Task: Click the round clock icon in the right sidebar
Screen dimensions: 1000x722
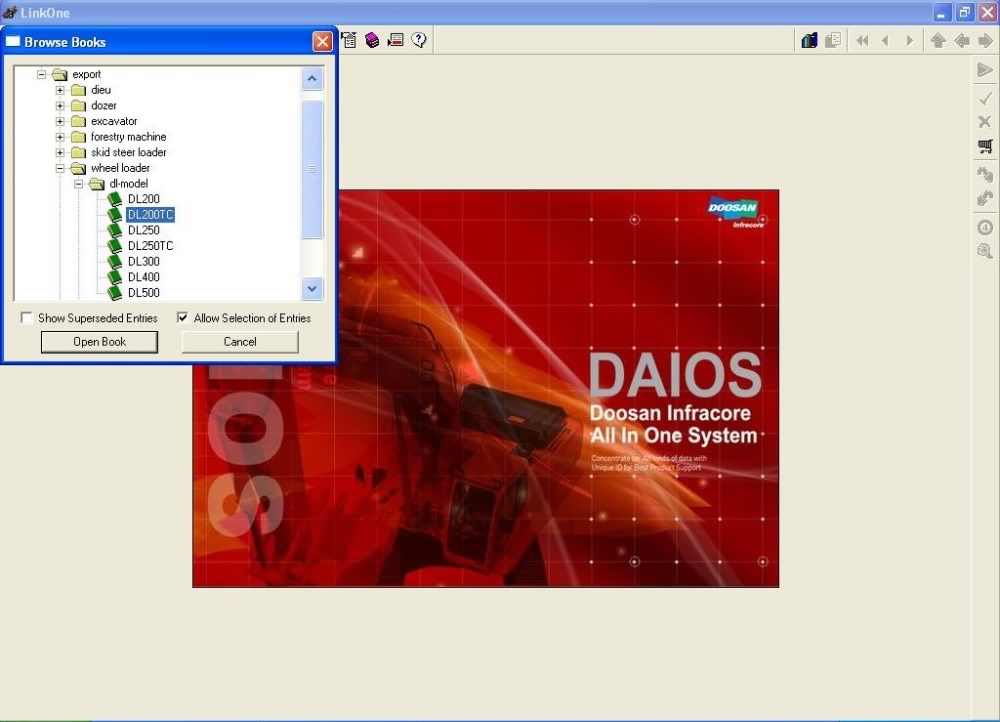Action: click(985, 227)
